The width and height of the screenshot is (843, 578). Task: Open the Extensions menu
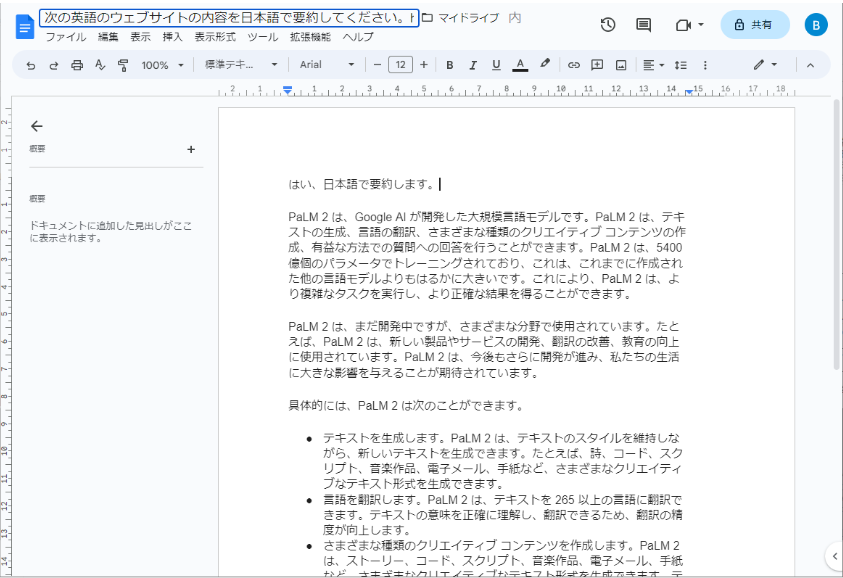310,37
